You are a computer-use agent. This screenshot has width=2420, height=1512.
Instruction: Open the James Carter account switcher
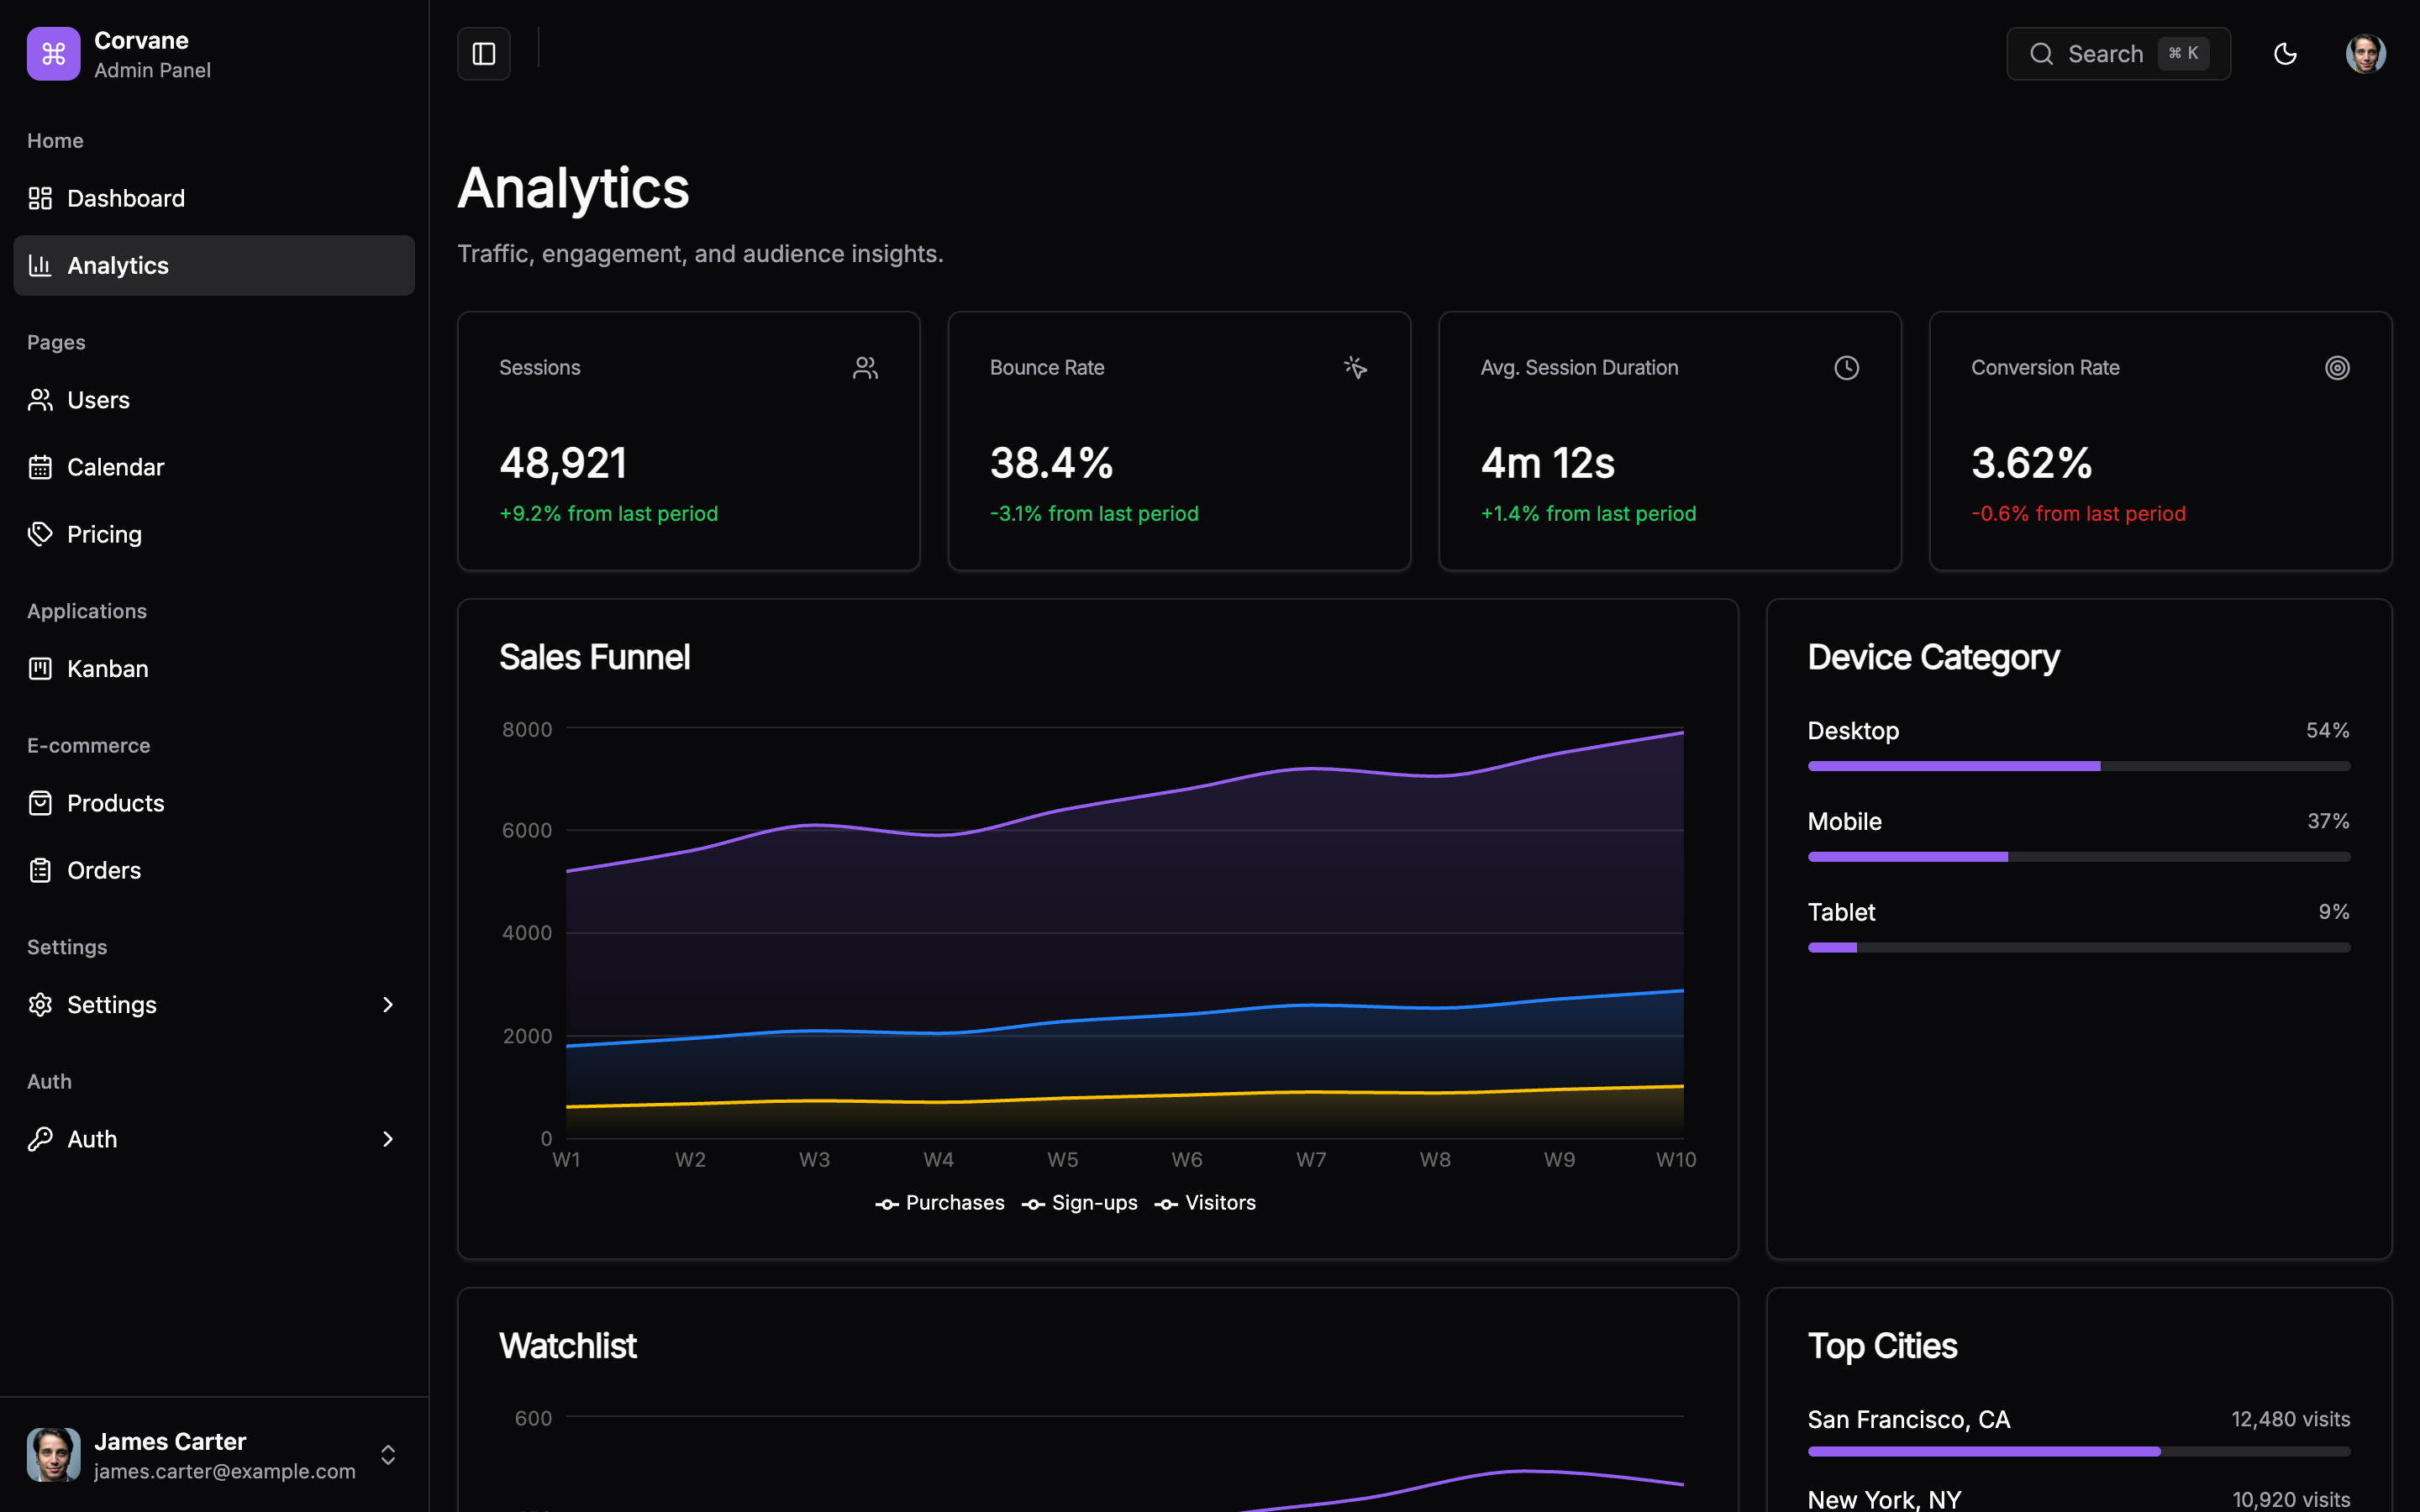pyautogui.click(x=214, y=1455)
